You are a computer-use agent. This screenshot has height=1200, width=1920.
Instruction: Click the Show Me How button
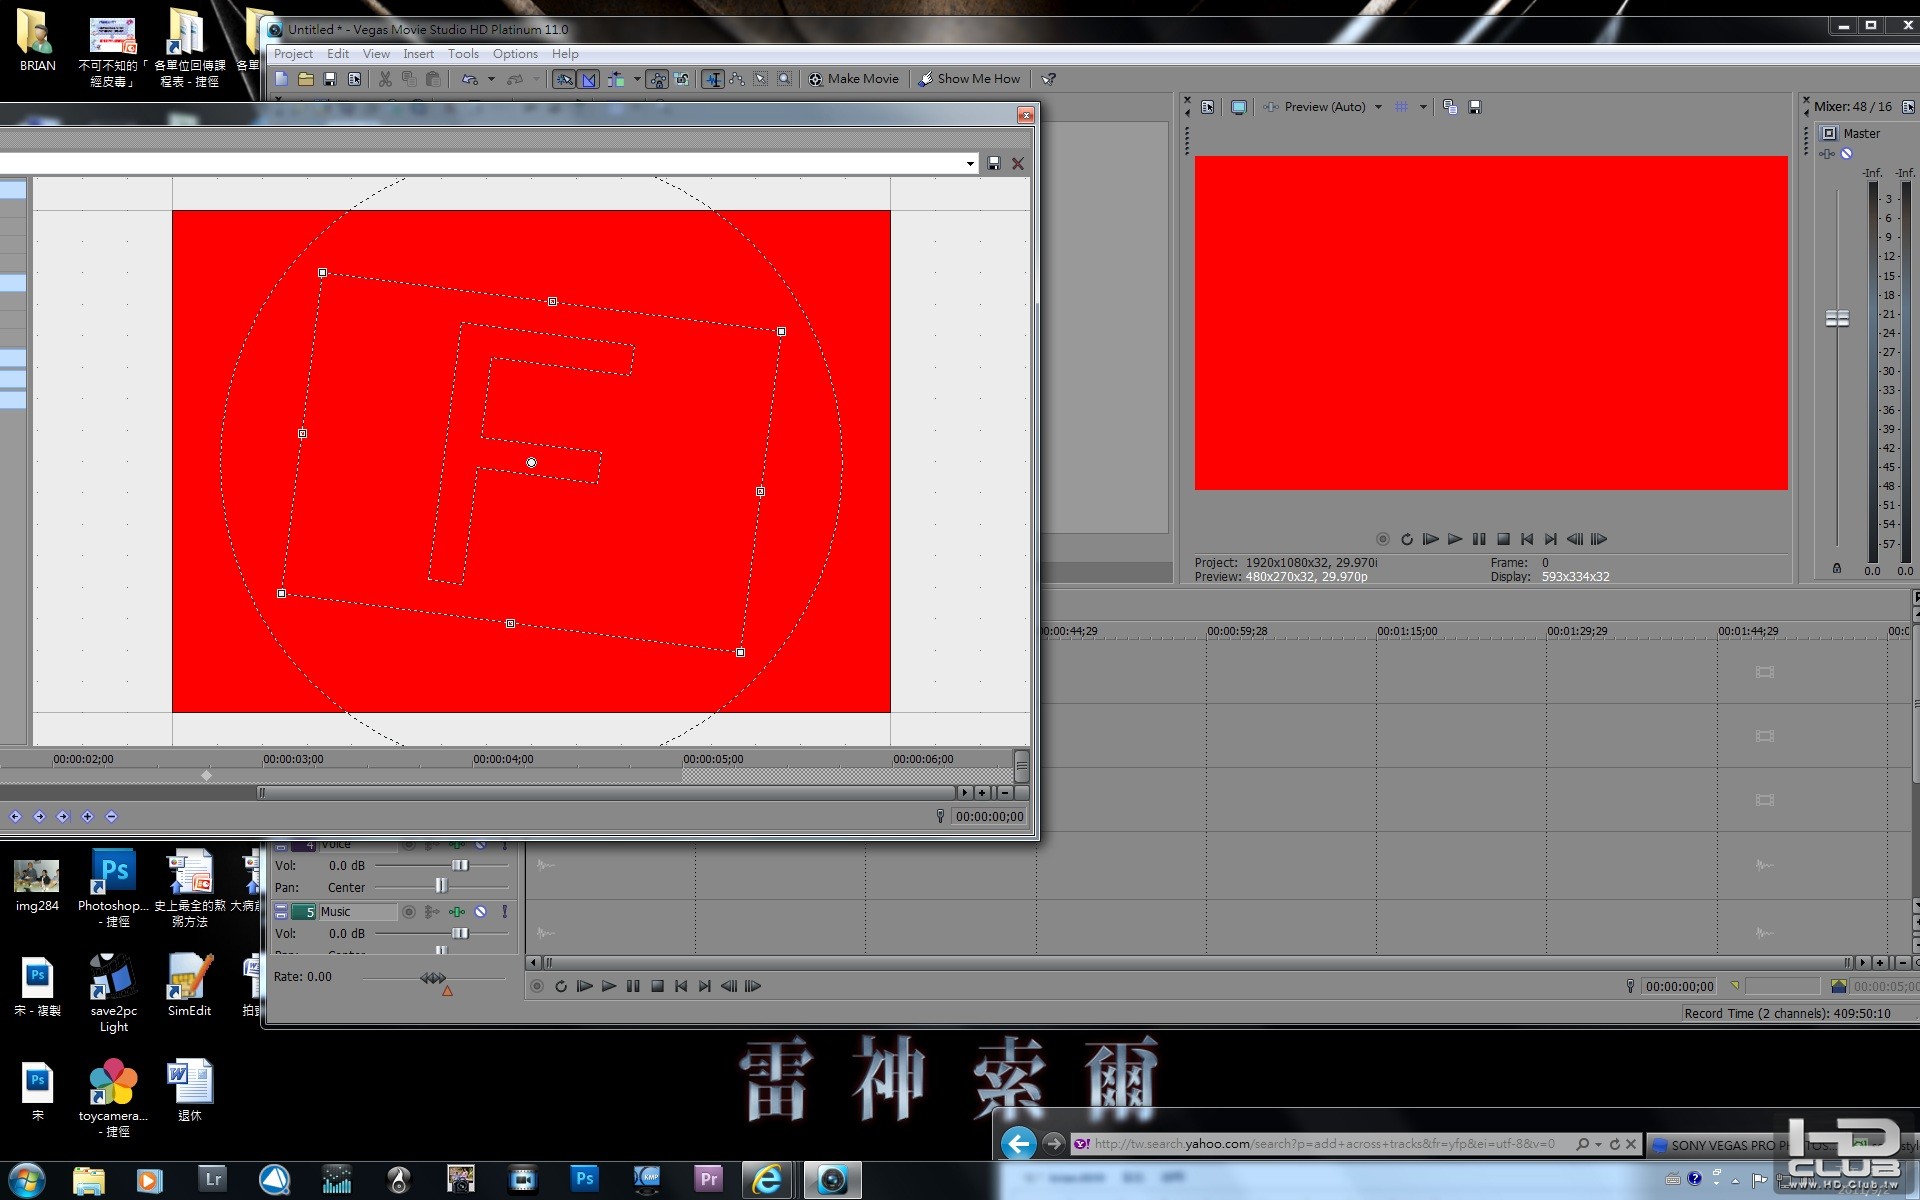click(x=969, y=79)
